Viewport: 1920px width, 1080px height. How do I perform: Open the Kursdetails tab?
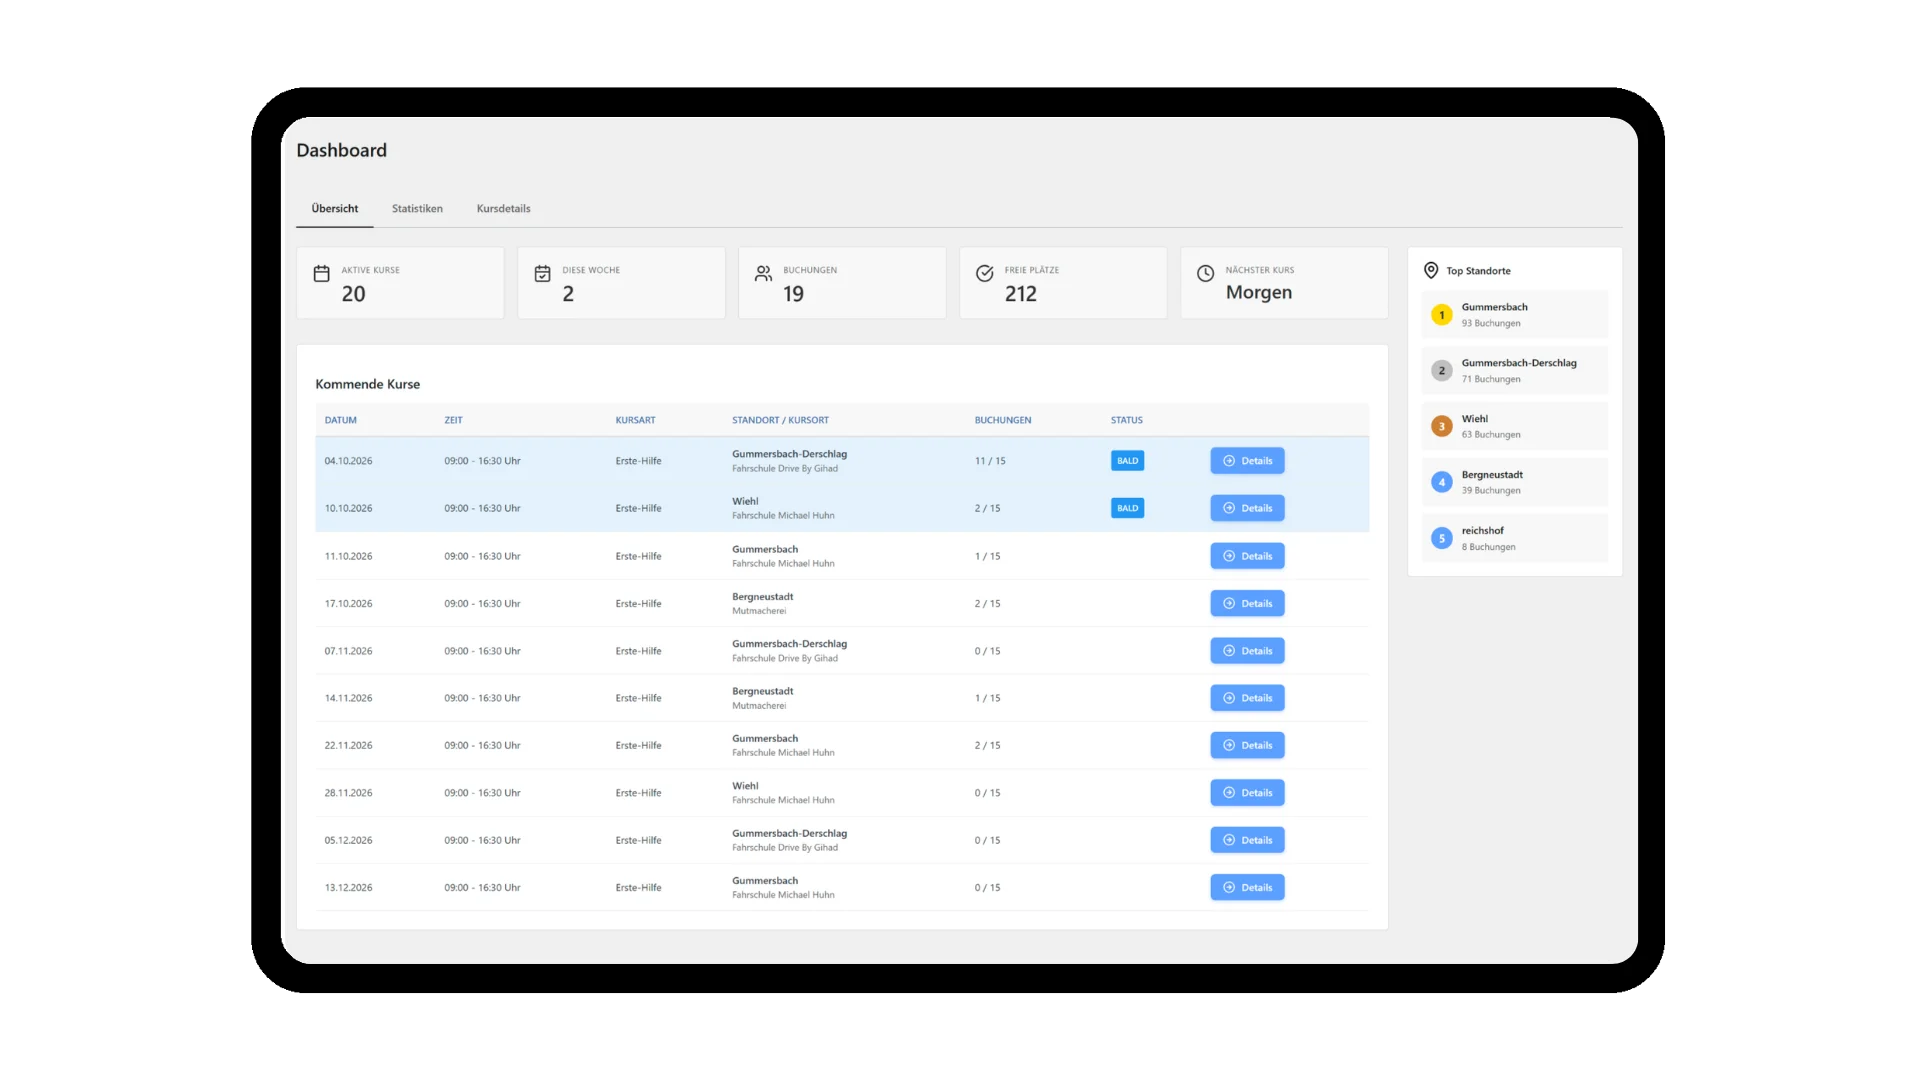click(503, 208)
